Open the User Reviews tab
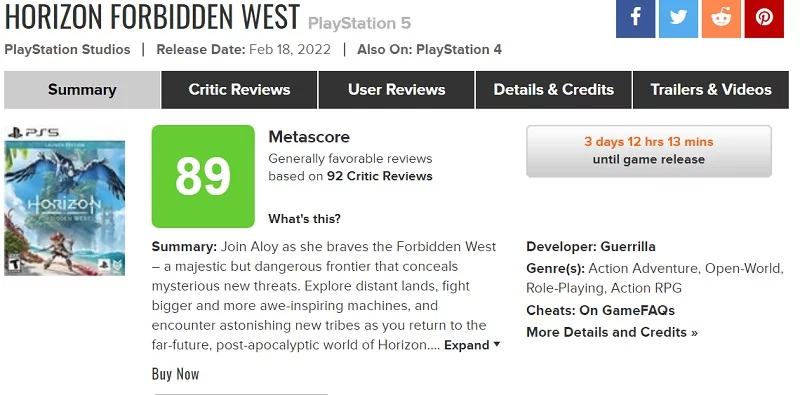The image size is (800, 395). [x=396, y=90]
